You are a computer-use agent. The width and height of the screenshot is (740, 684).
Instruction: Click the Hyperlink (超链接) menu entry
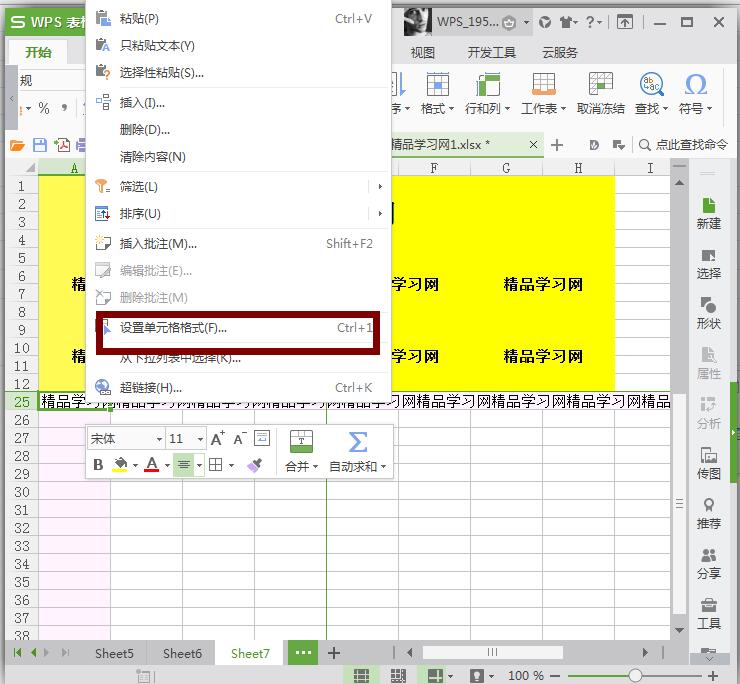[x=238, y=388]
